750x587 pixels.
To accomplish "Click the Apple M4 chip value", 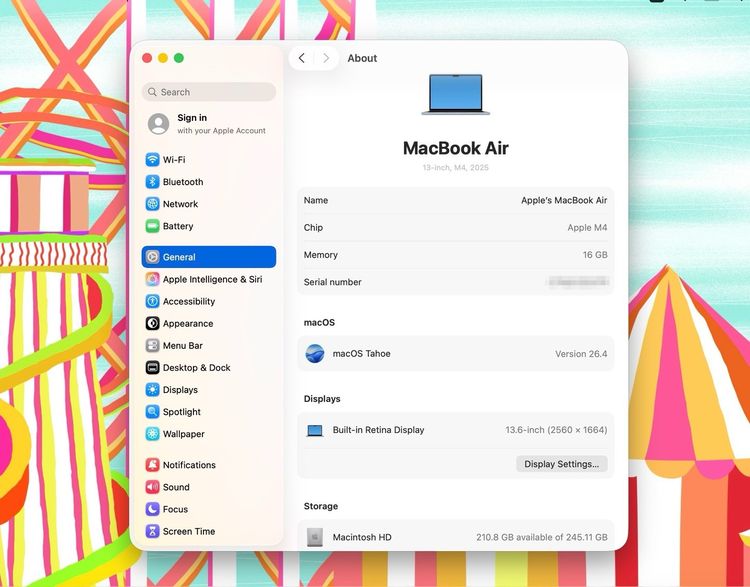I will [x=587, y=228].
